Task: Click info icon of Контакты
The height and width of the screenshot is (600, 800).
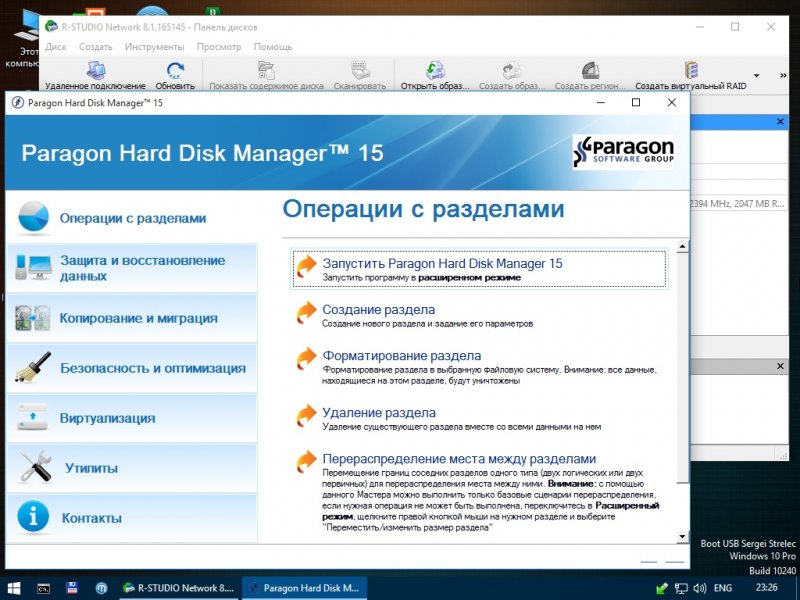Action: pyautogui.click(x=33, y=516)
